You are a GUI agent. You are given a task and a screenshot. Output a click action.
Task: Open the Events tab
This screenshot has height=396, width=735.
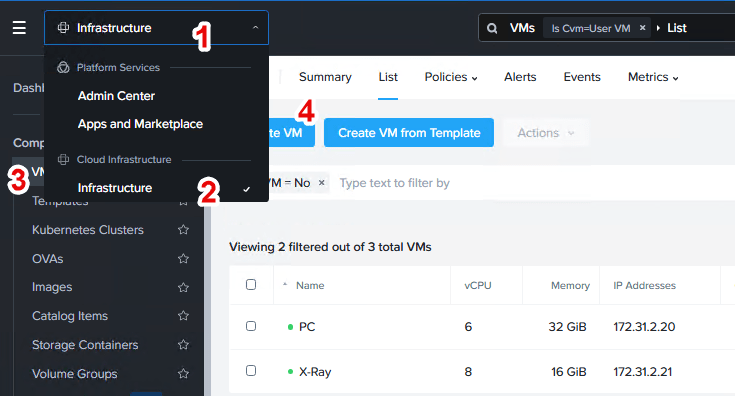[582, 77]
